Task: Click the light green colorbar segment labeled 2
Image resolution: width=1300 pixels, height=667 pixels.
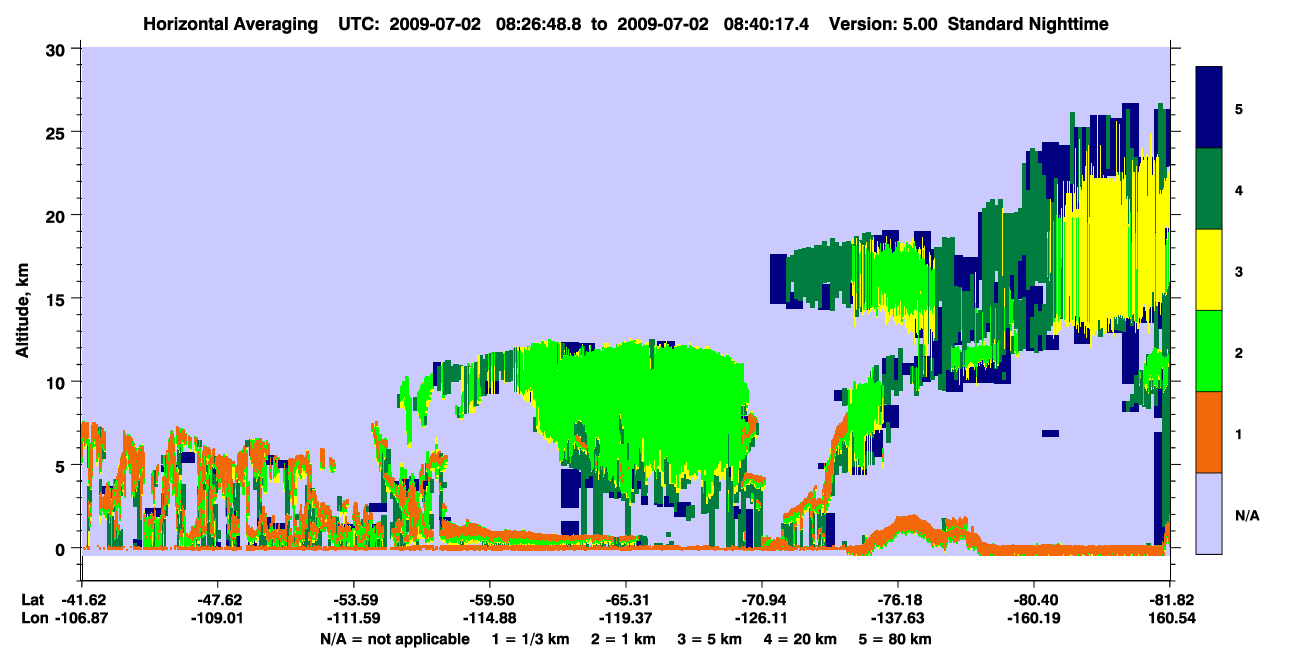Action: (x=1209, y=351)
